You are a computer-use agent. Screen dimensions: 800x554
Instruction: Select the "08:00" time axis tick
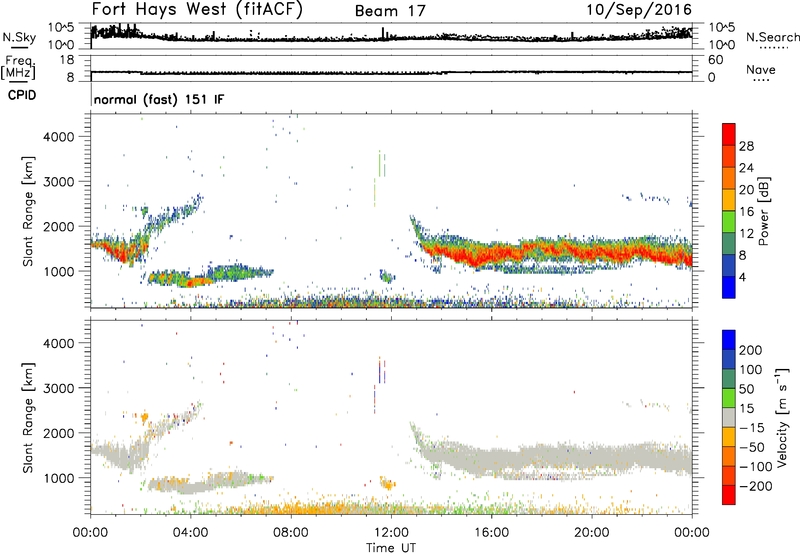point(291,532)
